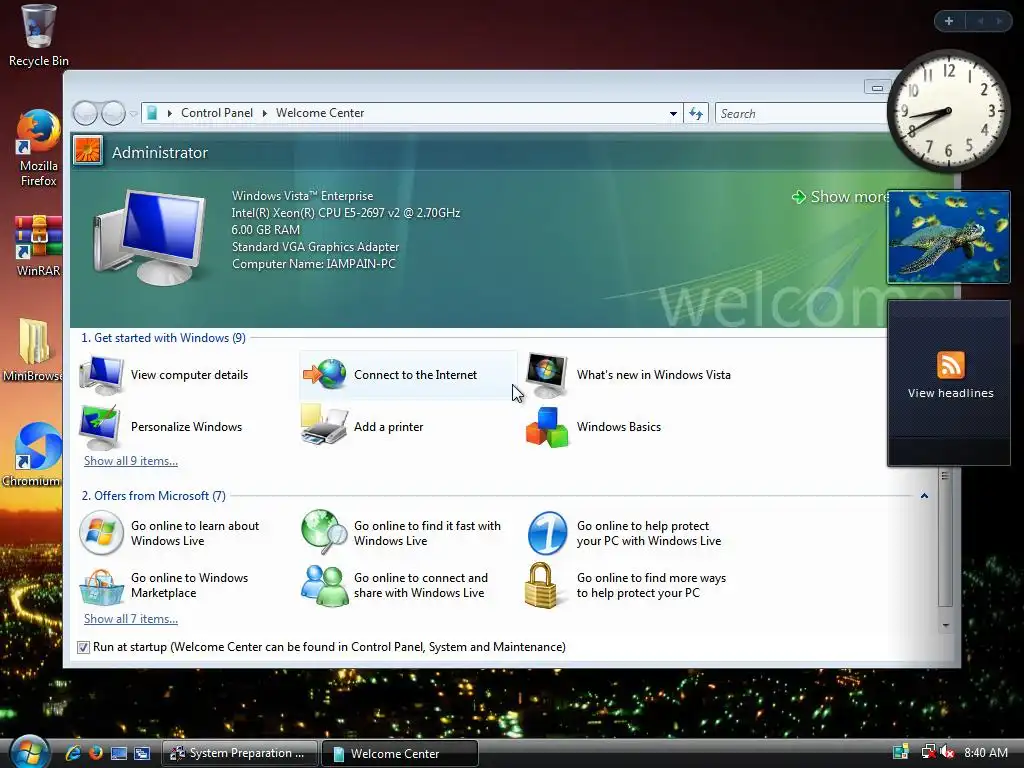This screenshot has width=1024, height=768.
Task: Select the WinRAR desktop shortcut
Action: click(38, 246)
